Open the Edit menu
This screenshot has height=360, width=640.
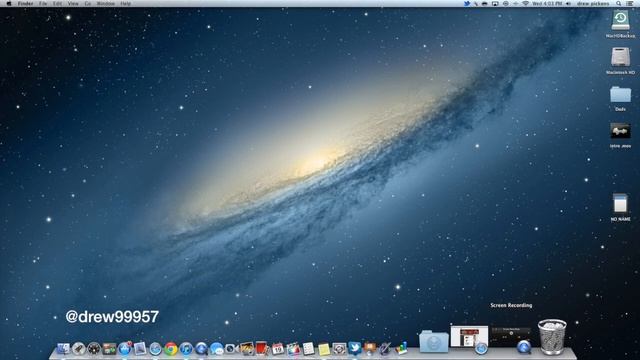(x=58, y=3)
